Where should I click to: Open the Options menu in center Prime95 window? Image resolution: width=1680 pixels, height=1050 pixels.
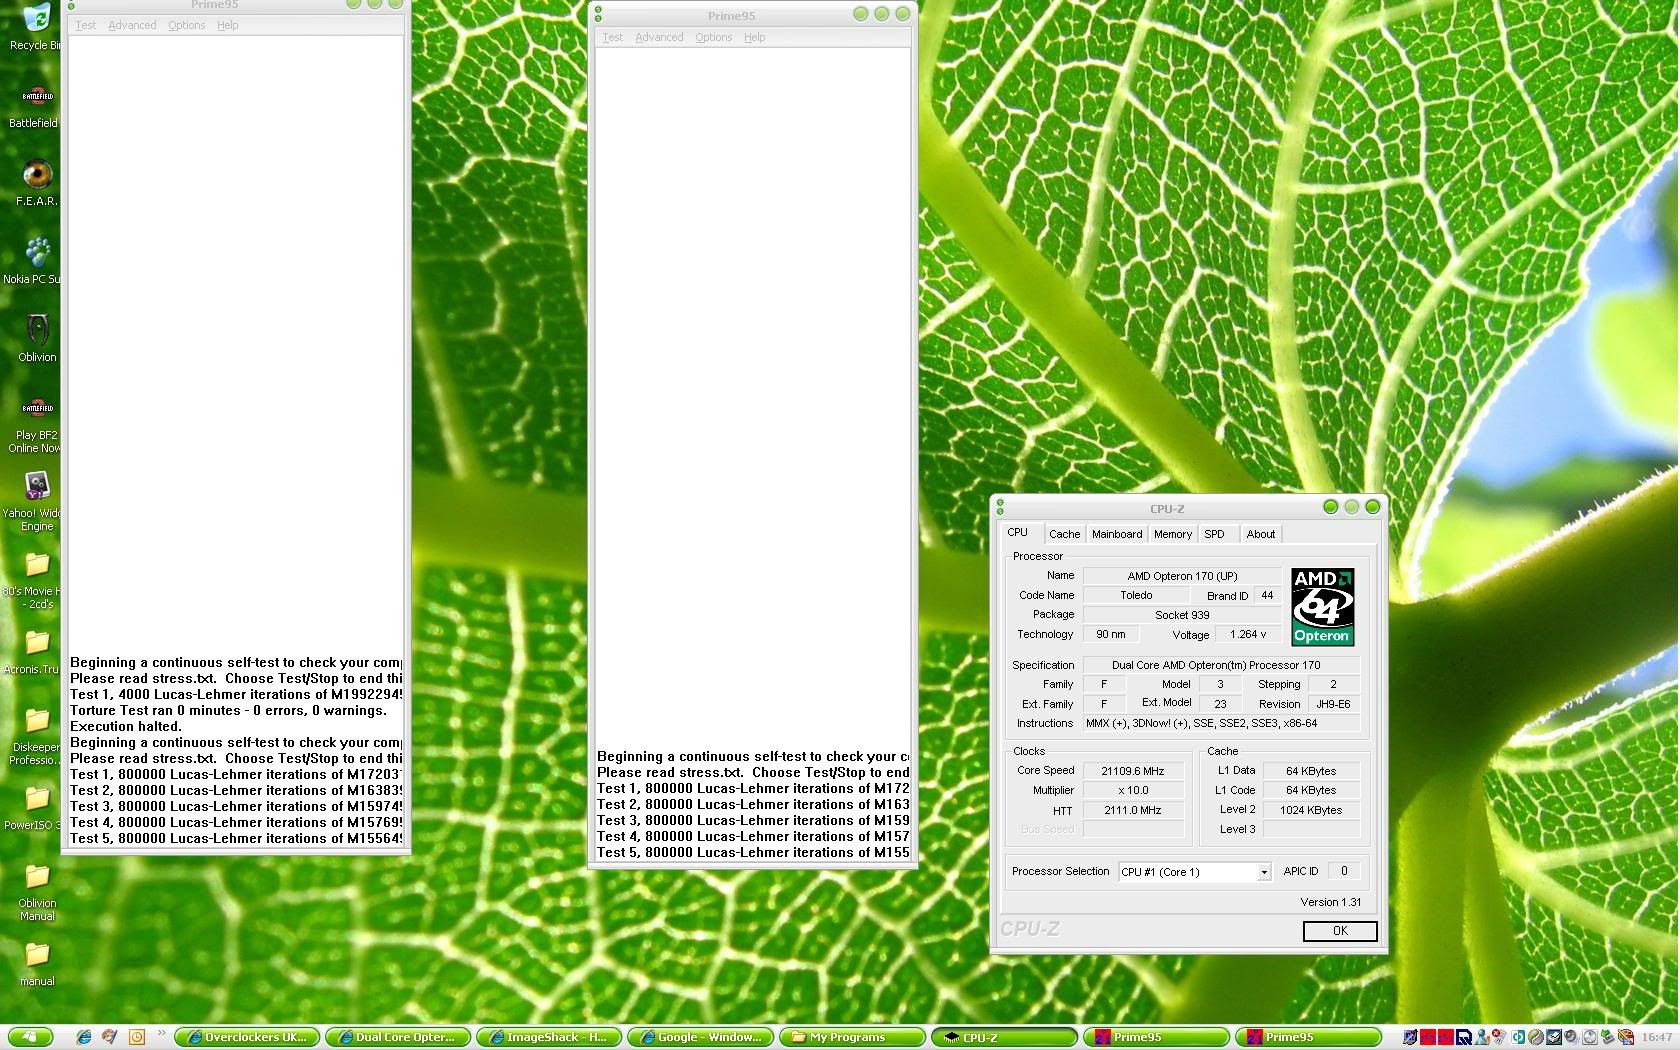pyautogui.click(x=714, y=37)
